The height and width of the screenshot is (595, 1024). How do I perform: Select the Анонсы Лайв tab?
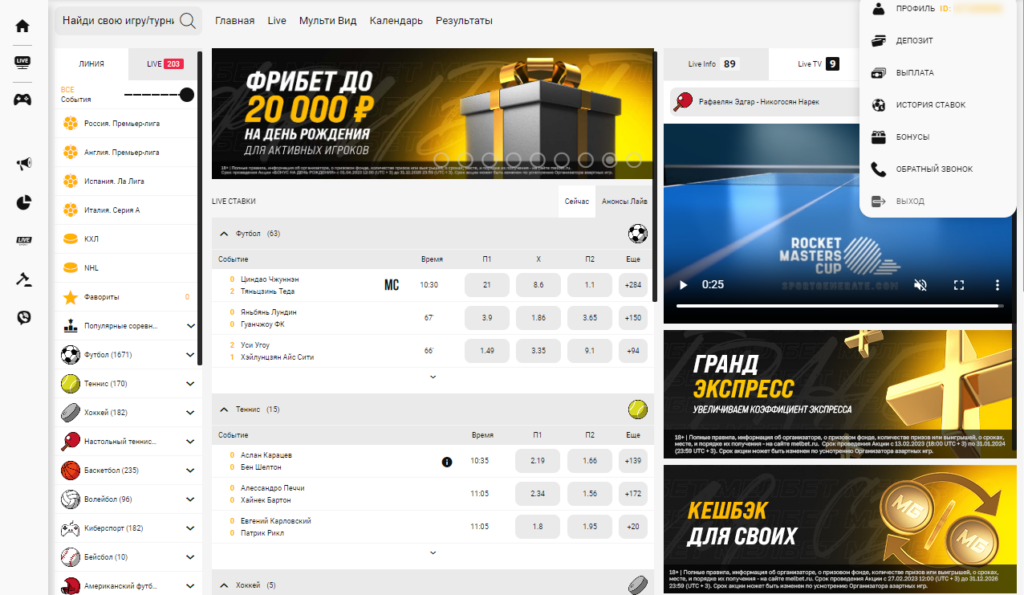624,201
